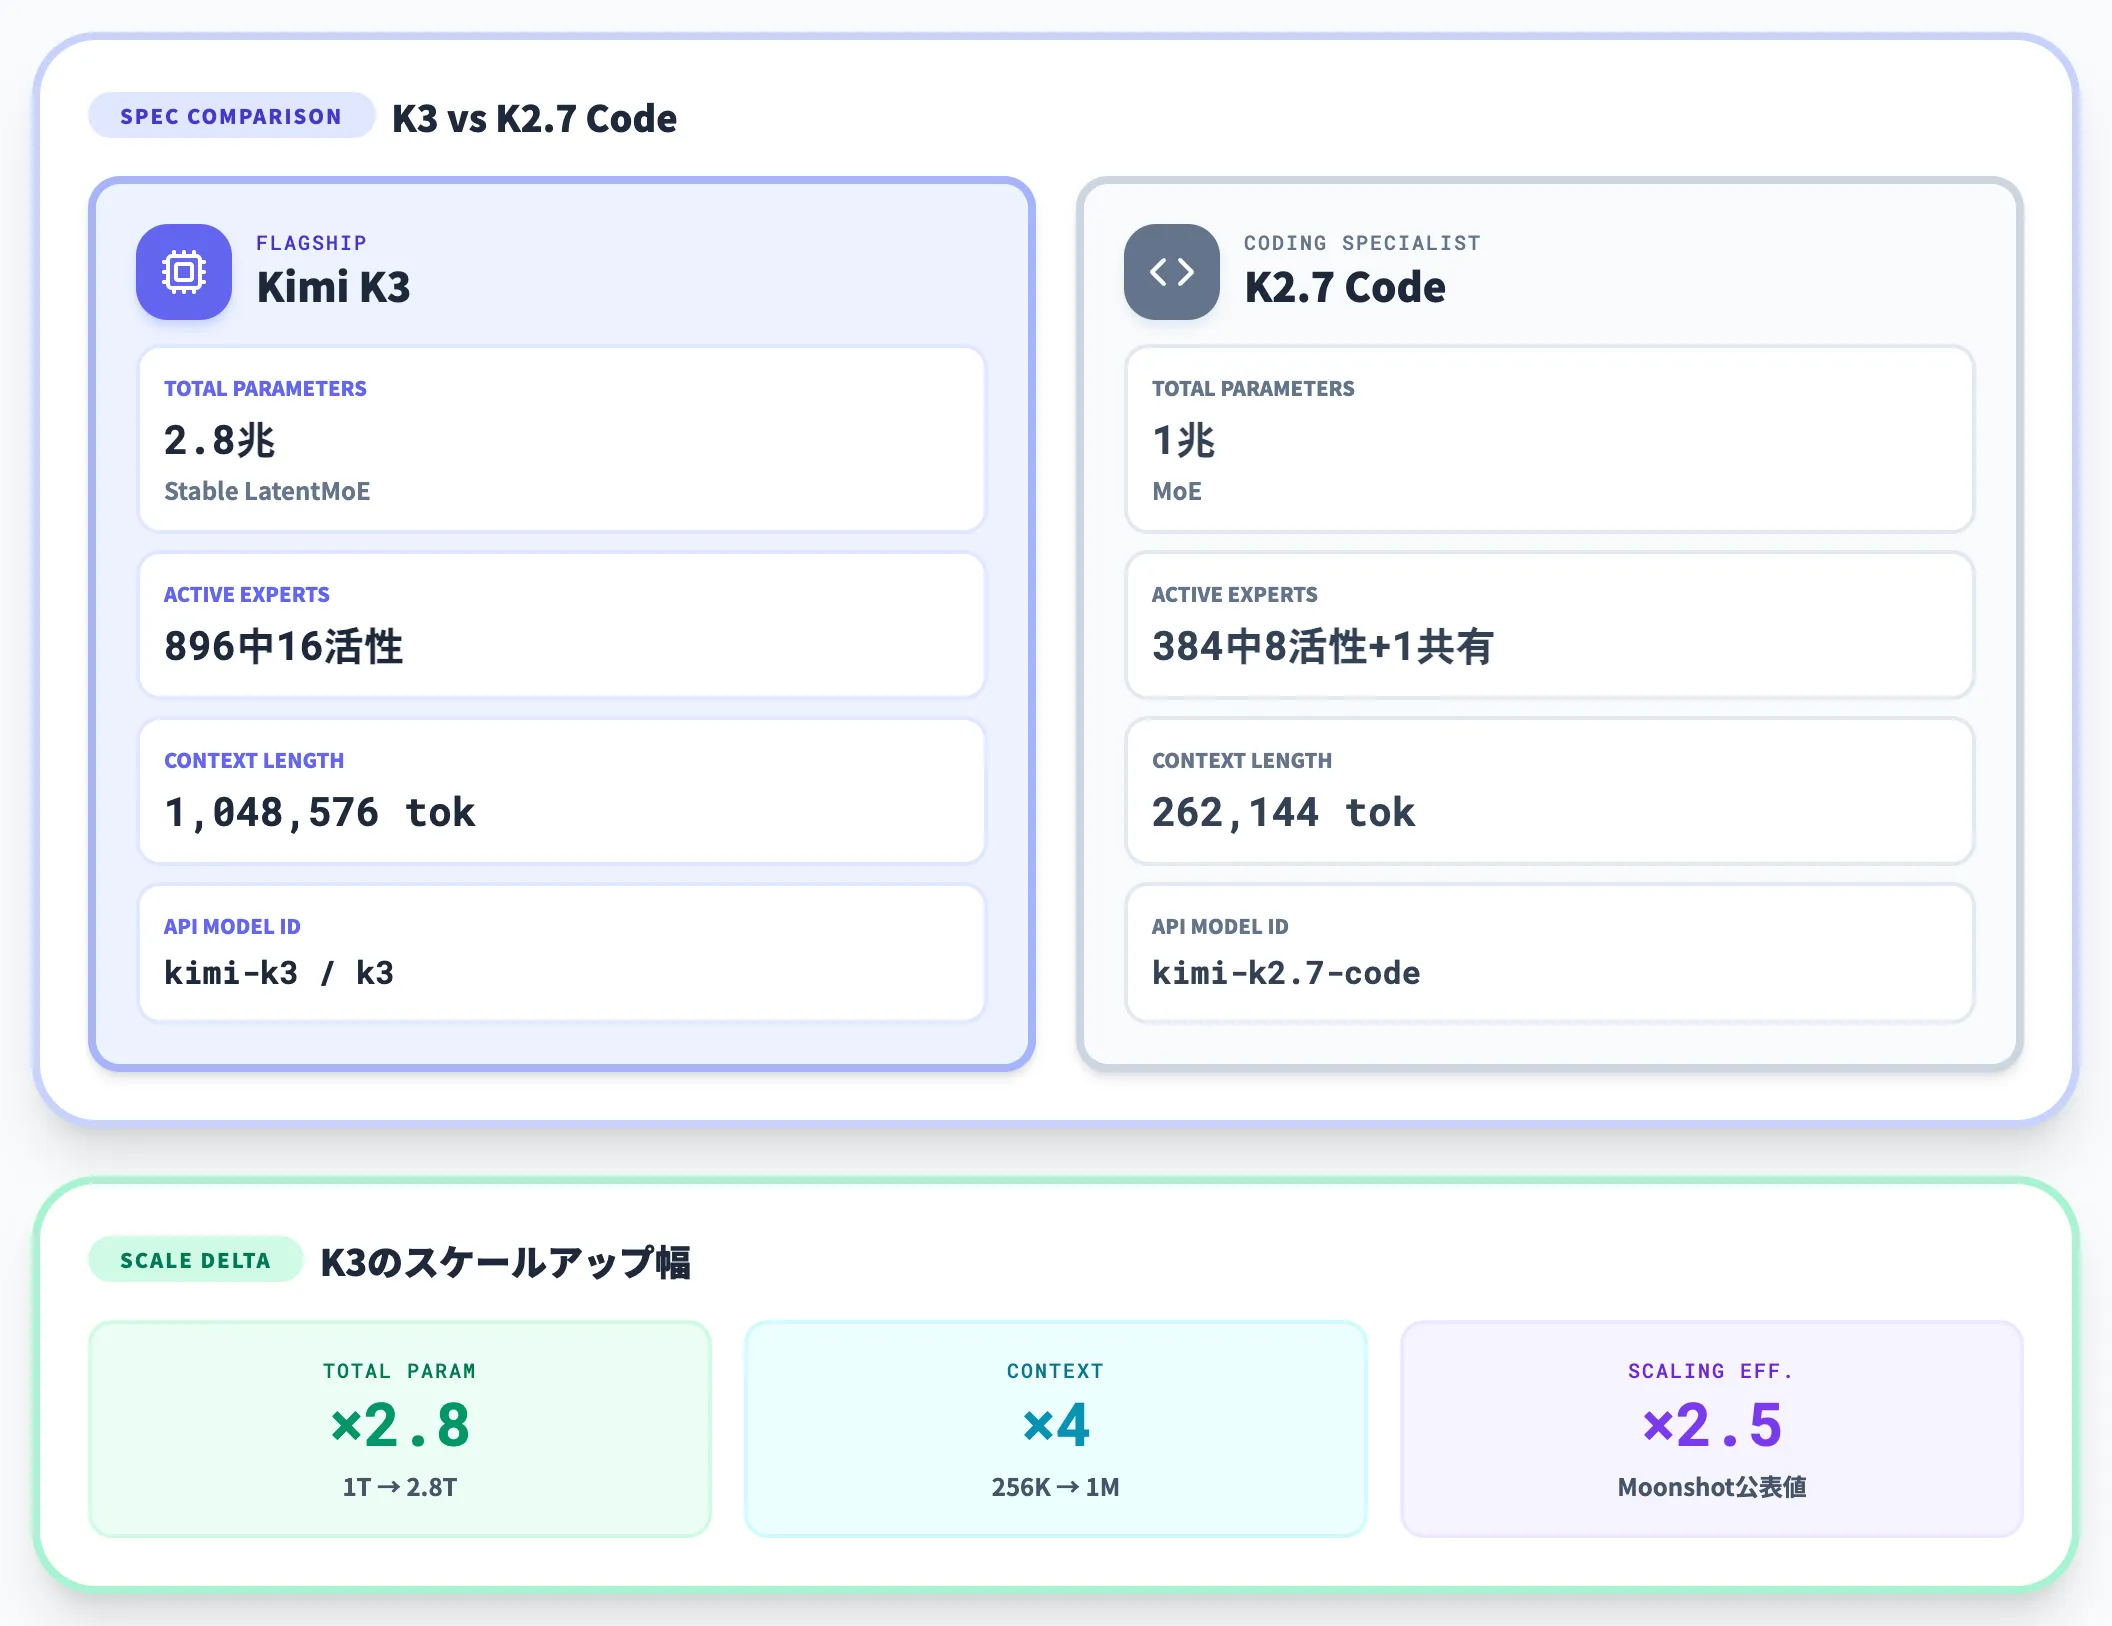The width and height of the screenshot is (2112, 1626).
Task: Click the 'kimi-k3 / k3' model ID
Action: (x=279, y=973)
